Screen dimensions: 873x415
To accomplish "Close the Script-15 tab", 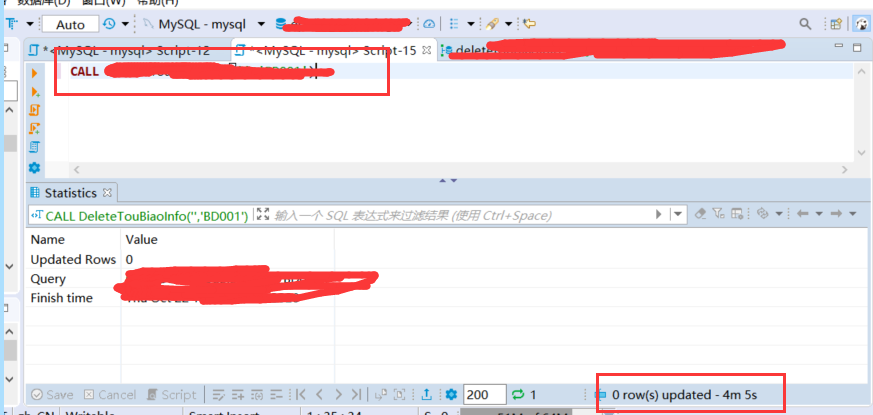I will 427,50.
